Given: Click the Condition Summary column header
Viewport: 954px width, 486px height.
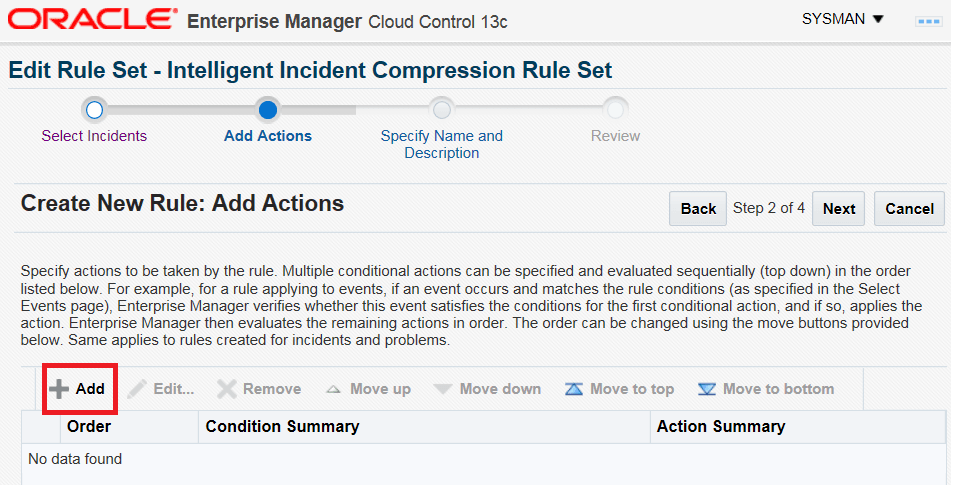Looking at the screenshot, I should [282, 427].
